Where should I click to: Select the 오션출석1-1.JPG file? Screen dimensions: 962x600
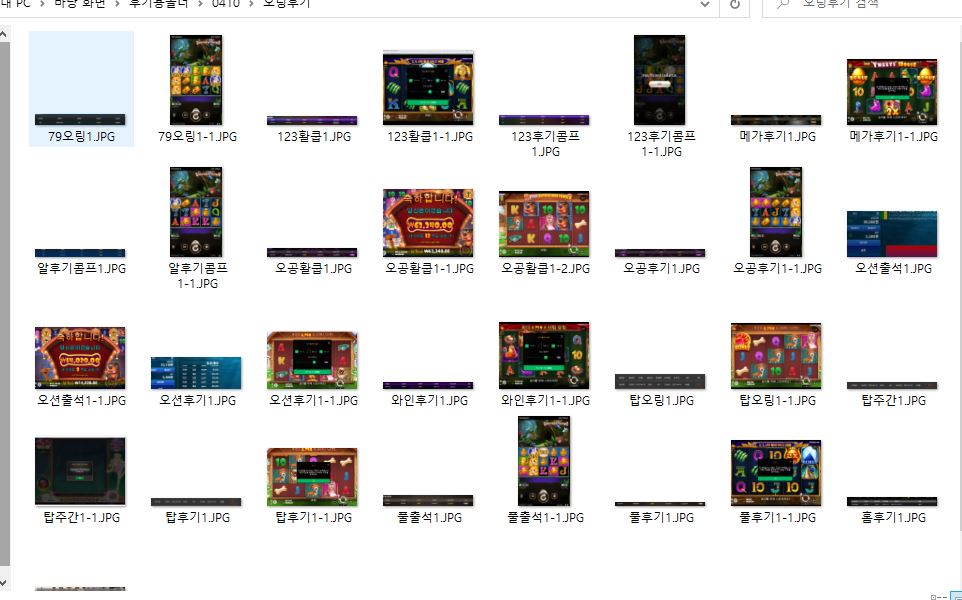pyautogui.click(x=80, y=358)
